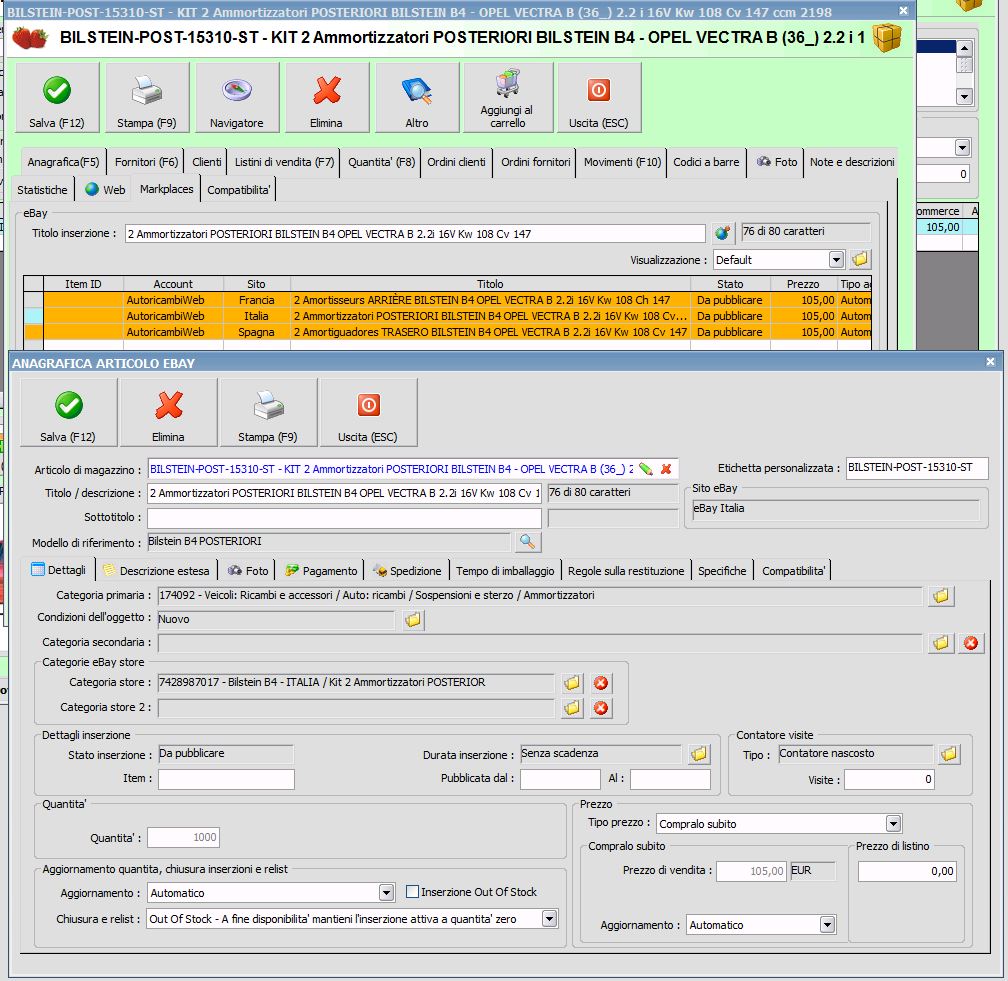Click folder icon for Contatore visite Tipo
This screenshot has height=981, width=1008.
point(949,753)
